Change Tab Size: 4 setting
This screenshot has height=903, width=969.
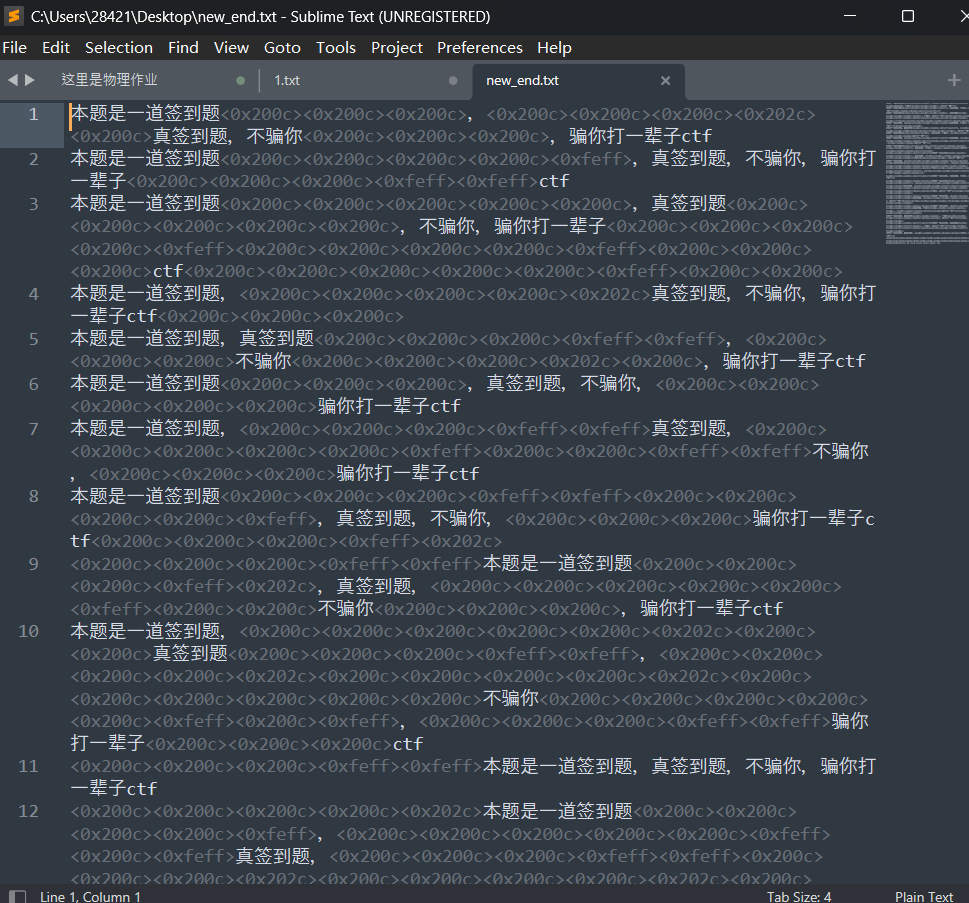point(798,896)
